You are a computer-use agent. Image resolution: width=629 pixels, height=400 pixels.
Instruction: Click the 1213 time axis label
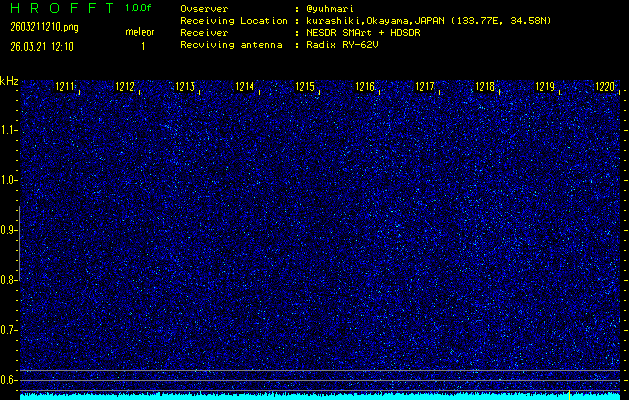point(185,86)
